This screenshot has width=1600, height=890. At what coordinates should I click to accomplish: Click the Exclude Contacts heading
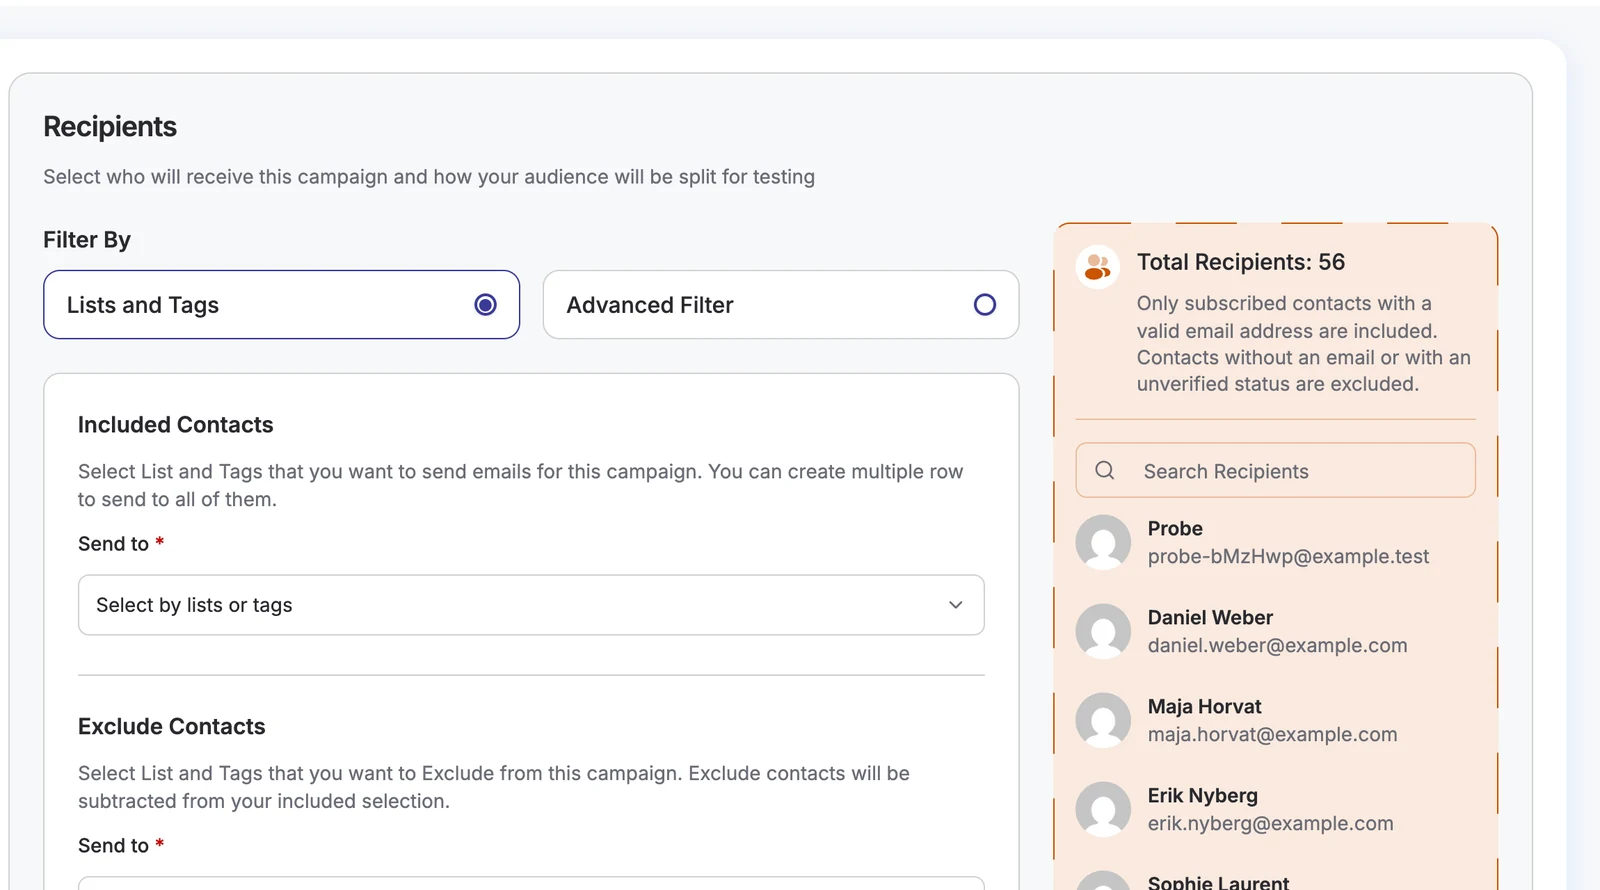[x=171, y=727]
